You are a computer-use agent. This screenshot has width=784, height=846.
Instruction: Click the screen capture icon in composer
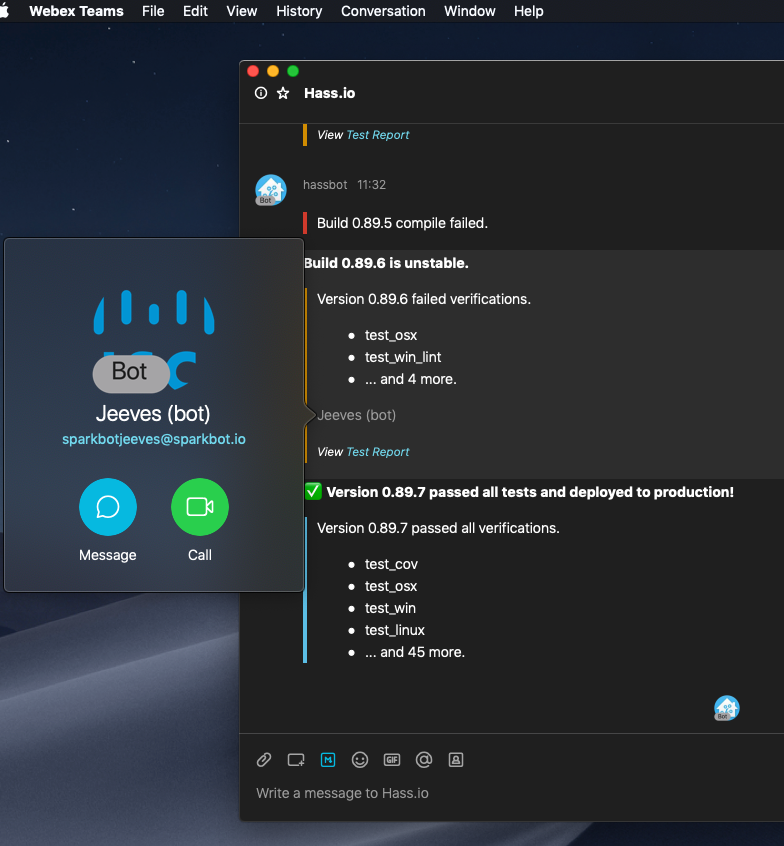pos(296,760)
